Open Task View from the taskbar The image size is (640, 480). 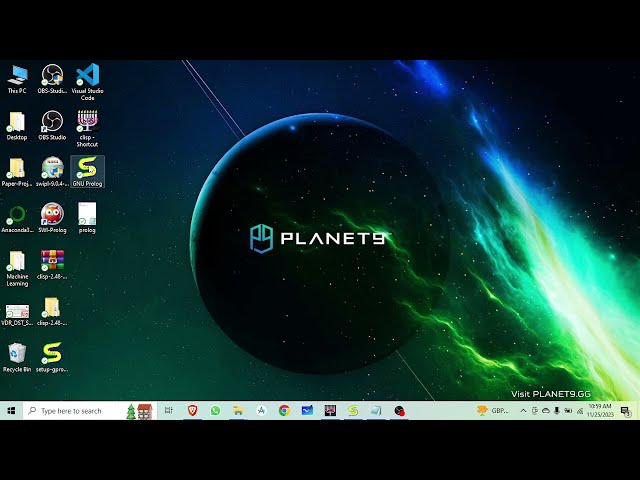click(169, 411)
